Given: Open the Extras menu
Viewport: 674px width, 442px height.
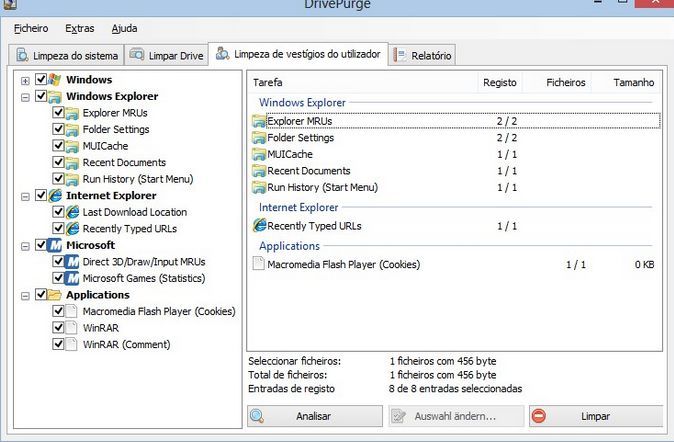Looking at the screenshot, I should [80, 29].
